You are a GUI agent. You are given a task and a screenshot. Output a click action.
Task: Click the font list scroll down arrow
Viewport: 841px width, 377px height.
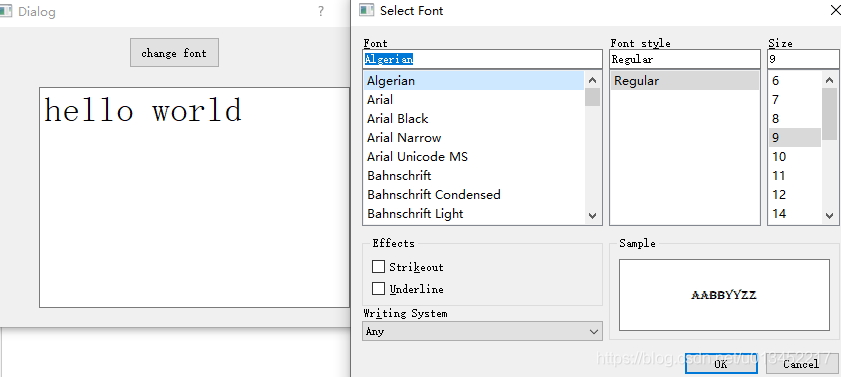pos(593,216)
